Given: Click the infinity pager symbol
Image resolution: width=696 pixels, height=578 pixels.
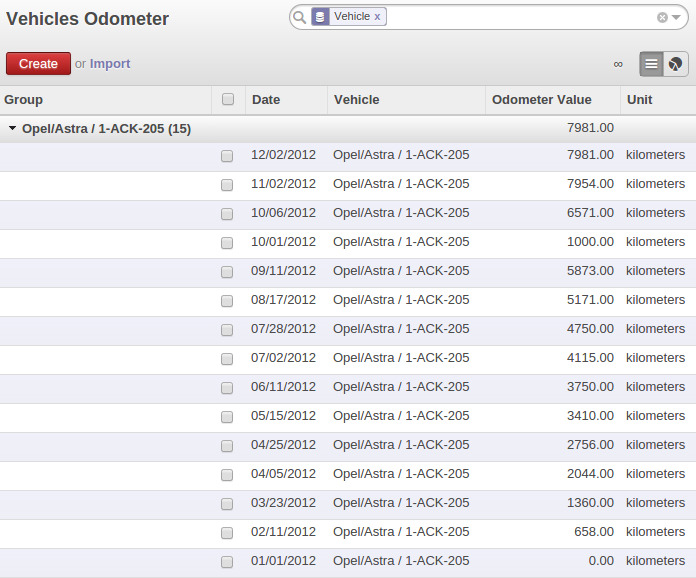Looking at the screenshot, I should (618, 64).
